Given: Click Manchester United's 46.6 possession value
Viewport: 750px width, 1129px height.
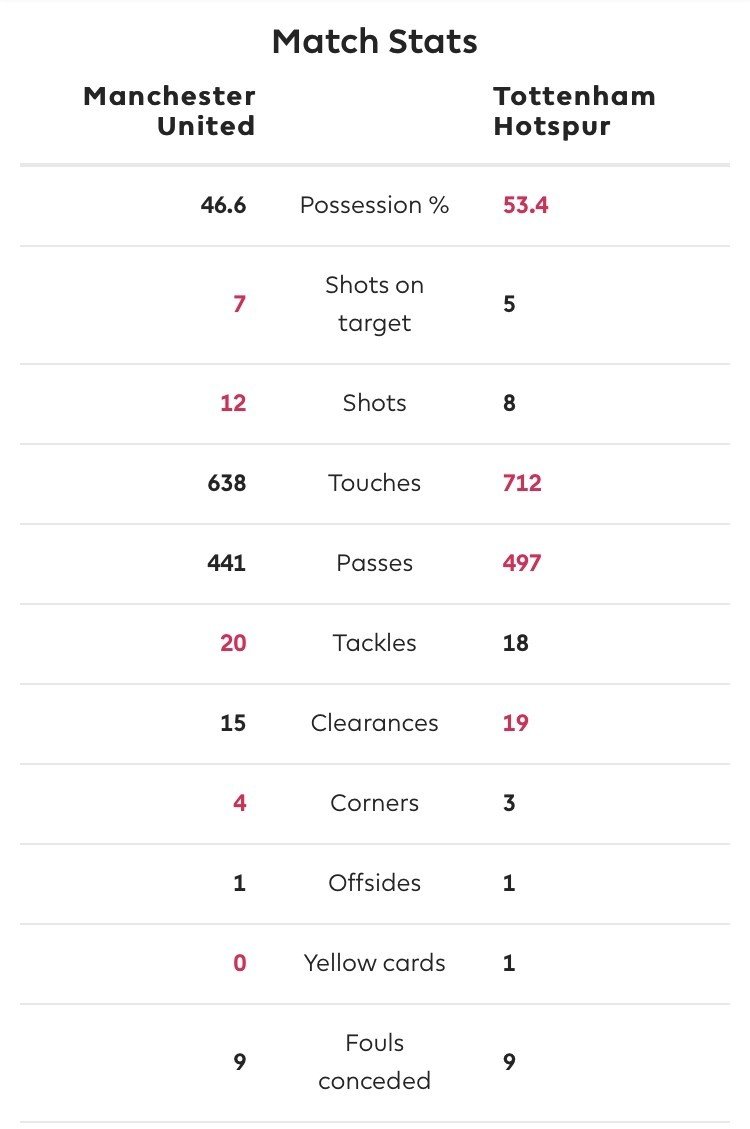Looking at the screenshot, I should (223, 205).
